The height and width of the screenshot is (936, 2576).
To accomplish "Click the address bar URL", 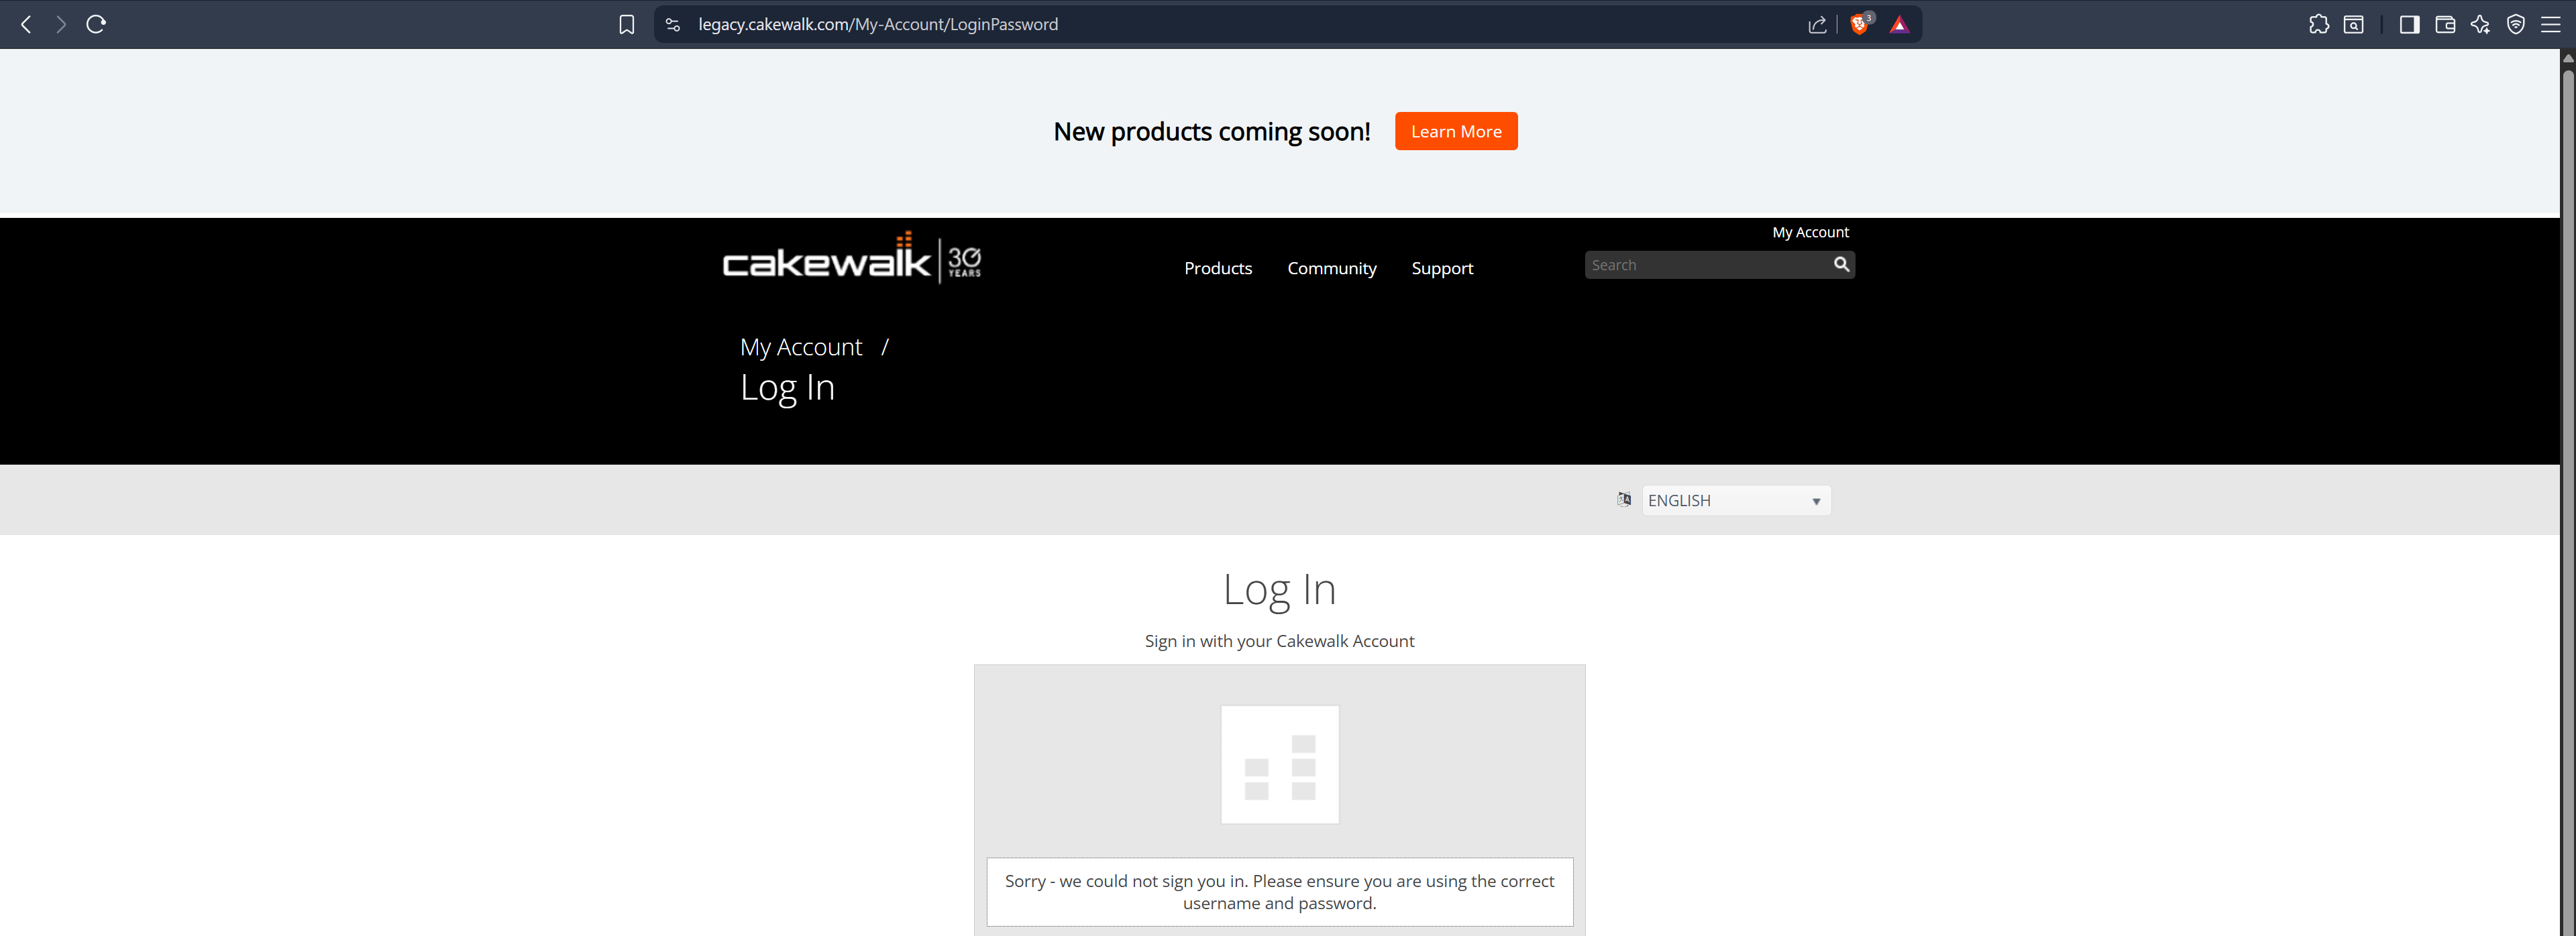I will [x=878, y=24].
